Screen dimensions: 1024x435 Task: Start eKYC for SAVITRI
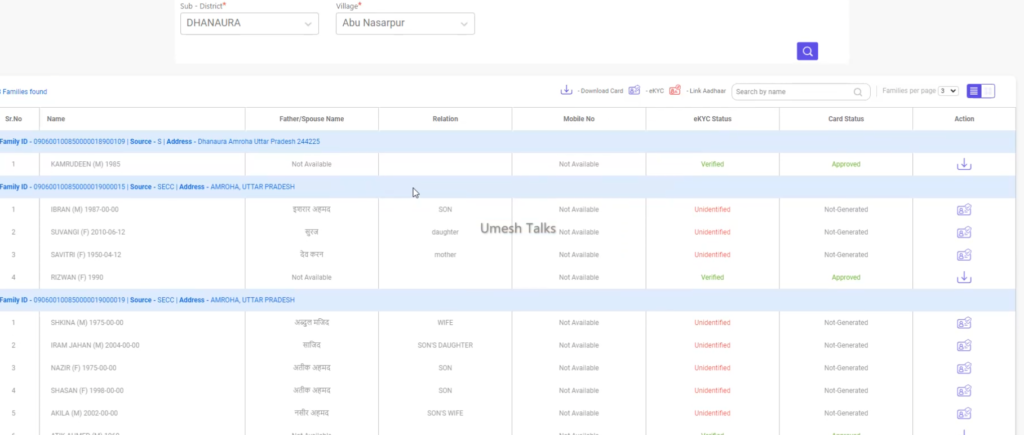pos(964,255)
